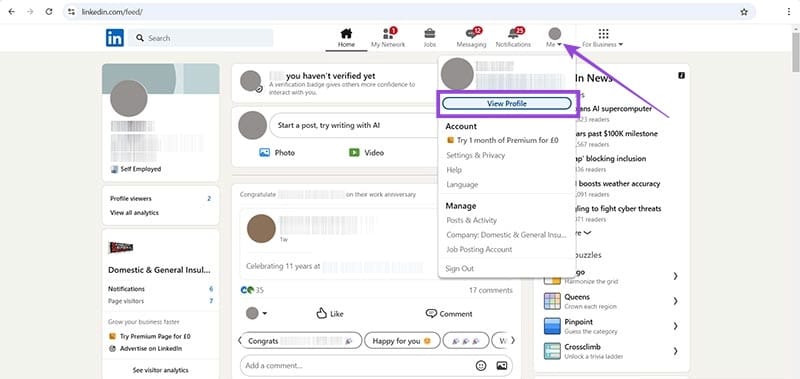
Task: Click the LinkedIn logo
Action: click(x=115, y=38)
